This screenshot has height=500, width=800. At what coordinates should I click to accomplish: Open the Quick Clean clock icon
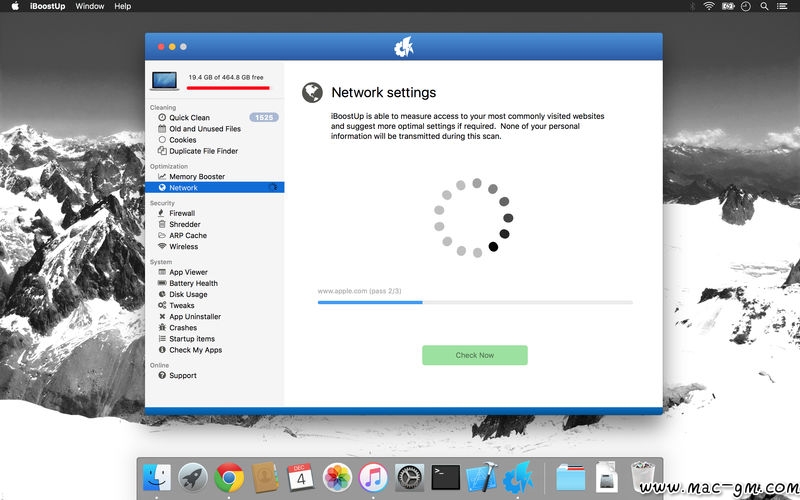click(162, 117)
